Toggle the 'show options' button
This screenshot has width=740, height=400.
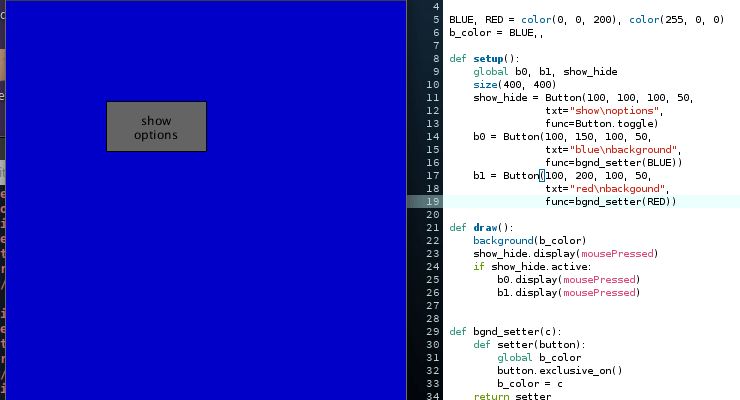(x=156, y=127)
